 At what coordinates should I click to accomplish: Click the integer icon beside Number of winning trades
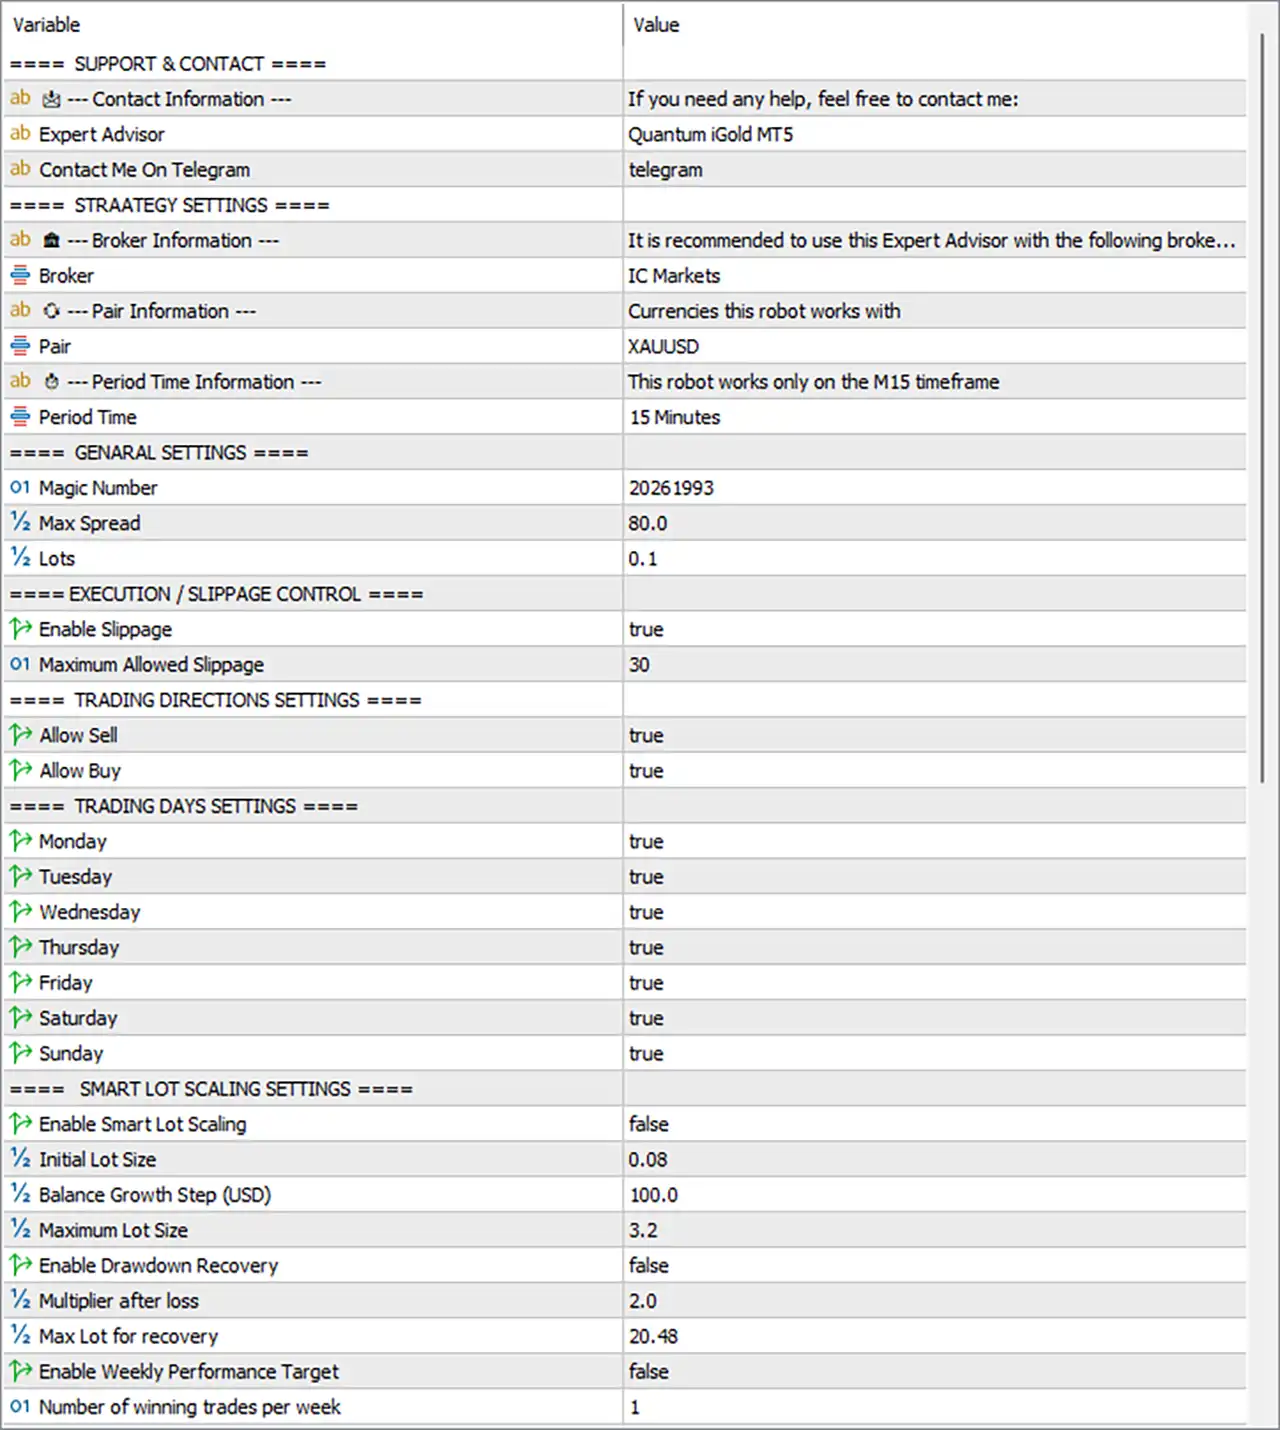tap(20, 1407)
